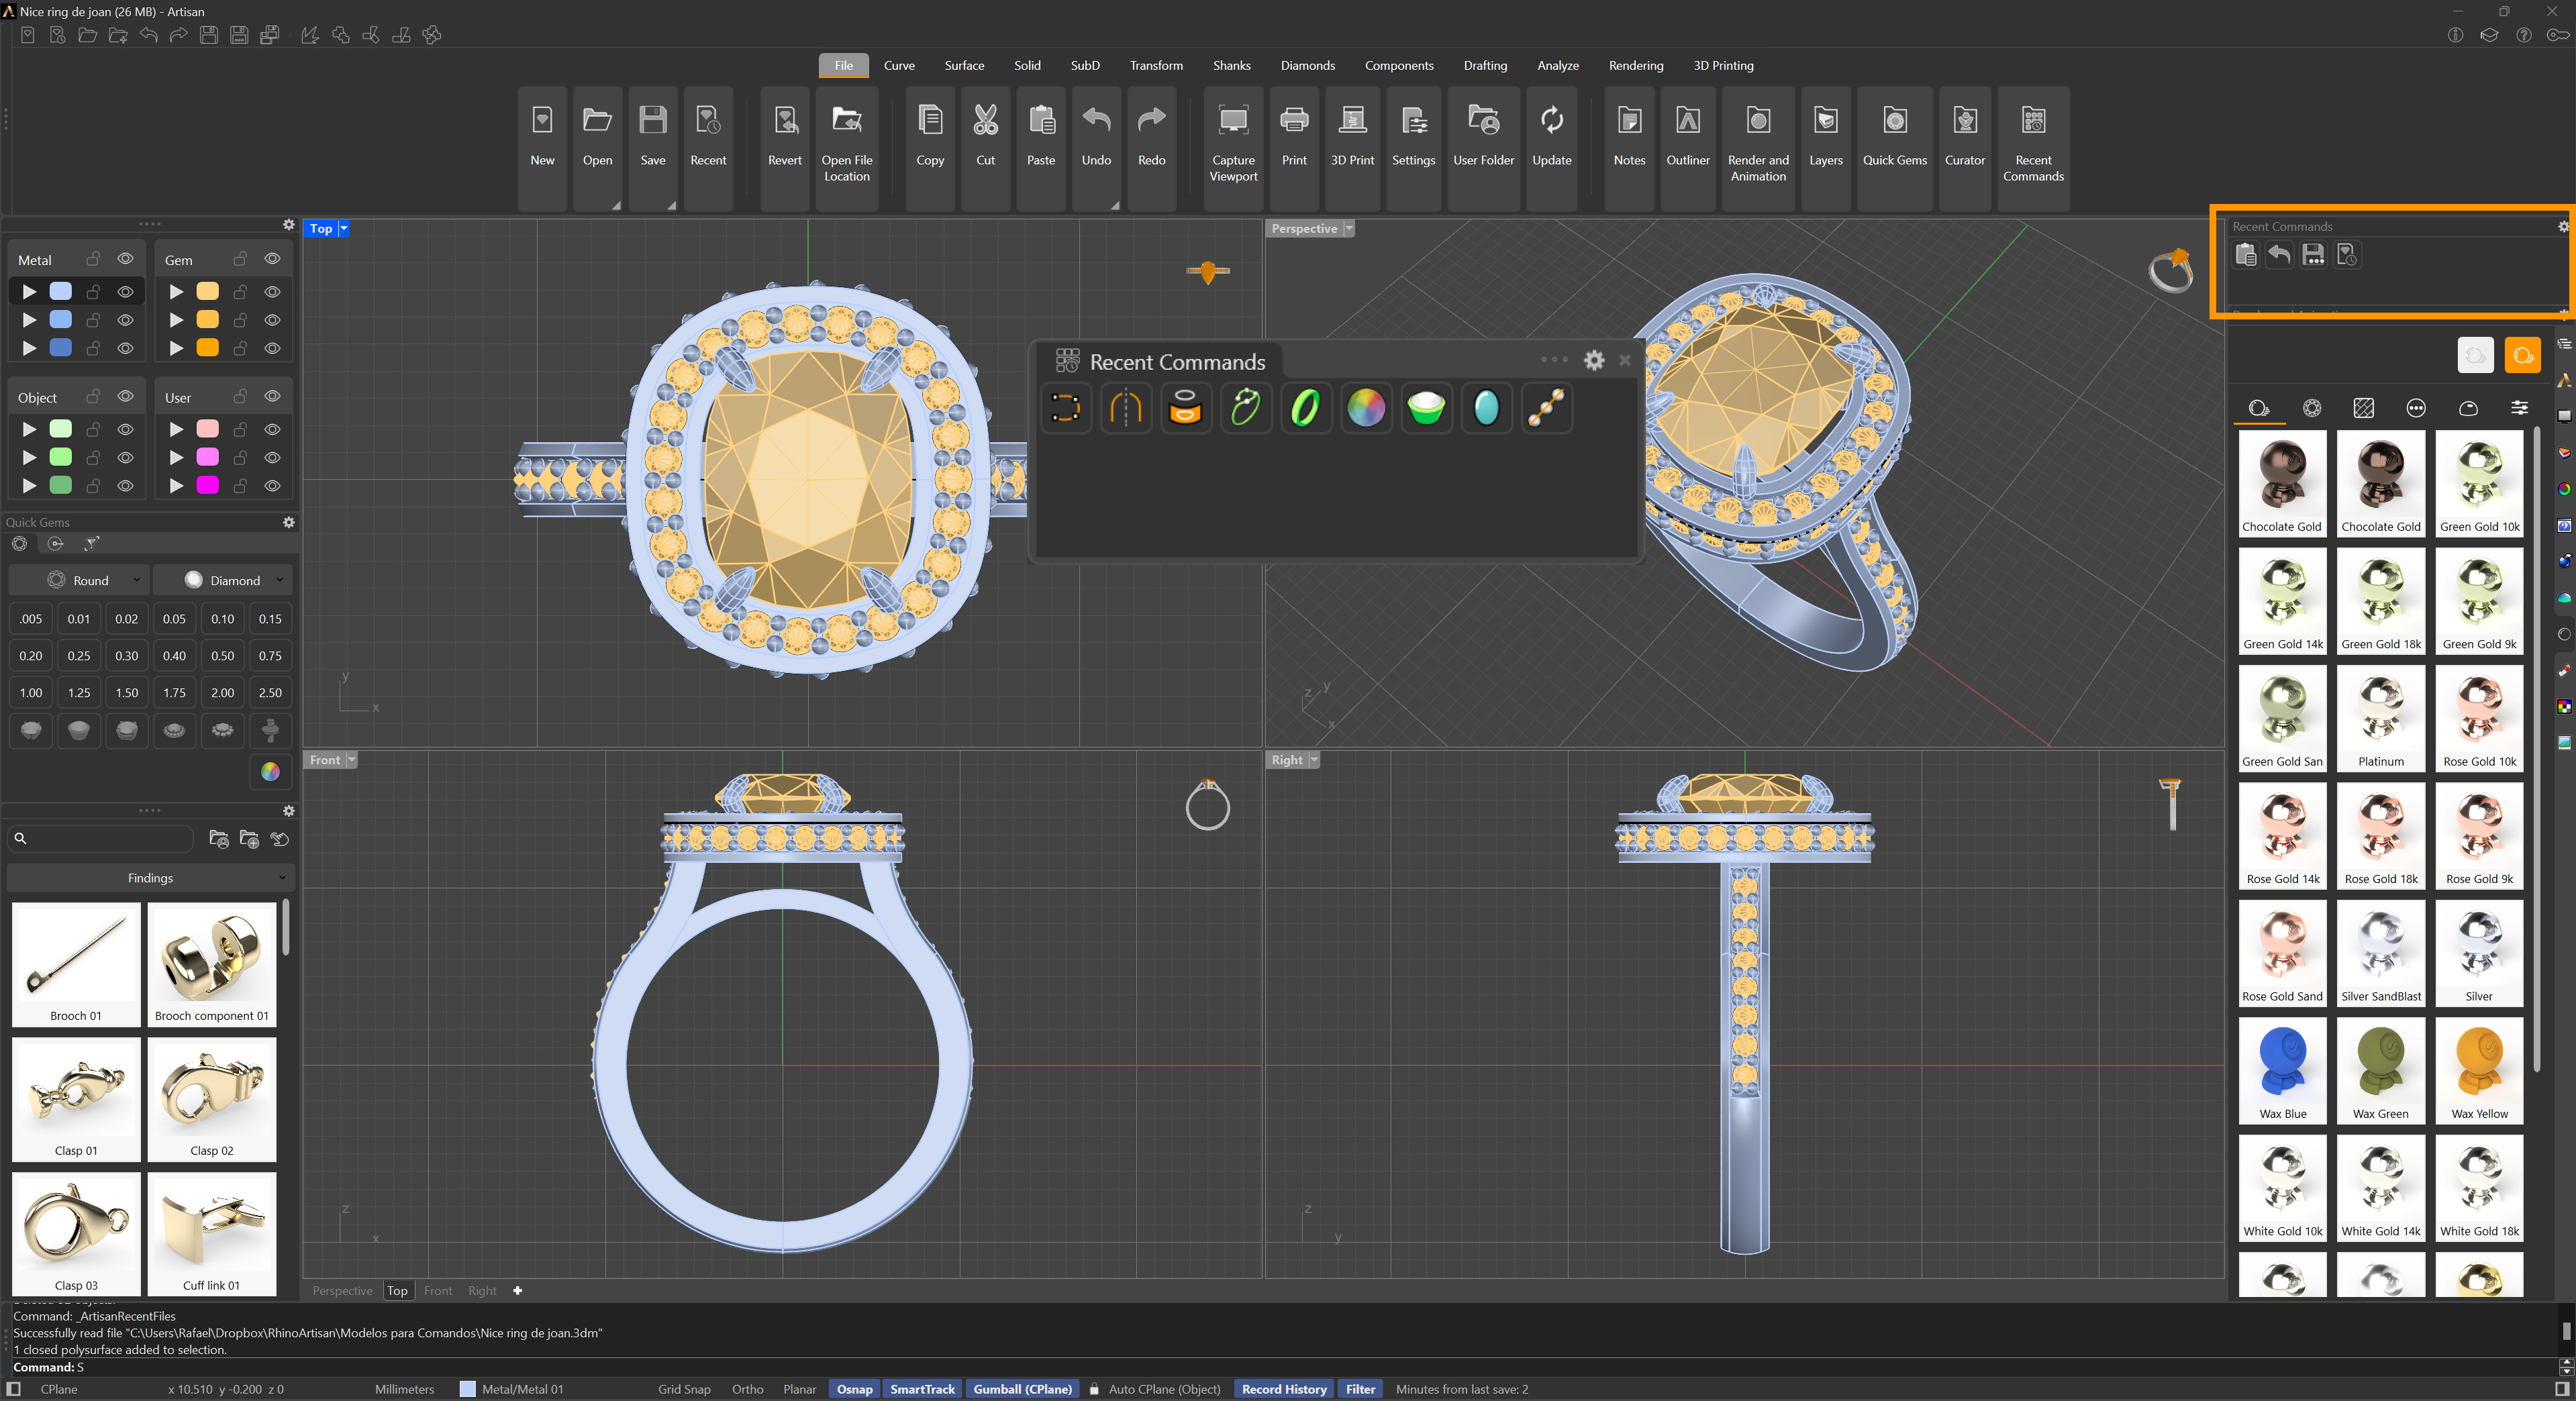Click the Filter status bar button
This screenshot has height=1401, width=2576.
coord(1360,1389)
